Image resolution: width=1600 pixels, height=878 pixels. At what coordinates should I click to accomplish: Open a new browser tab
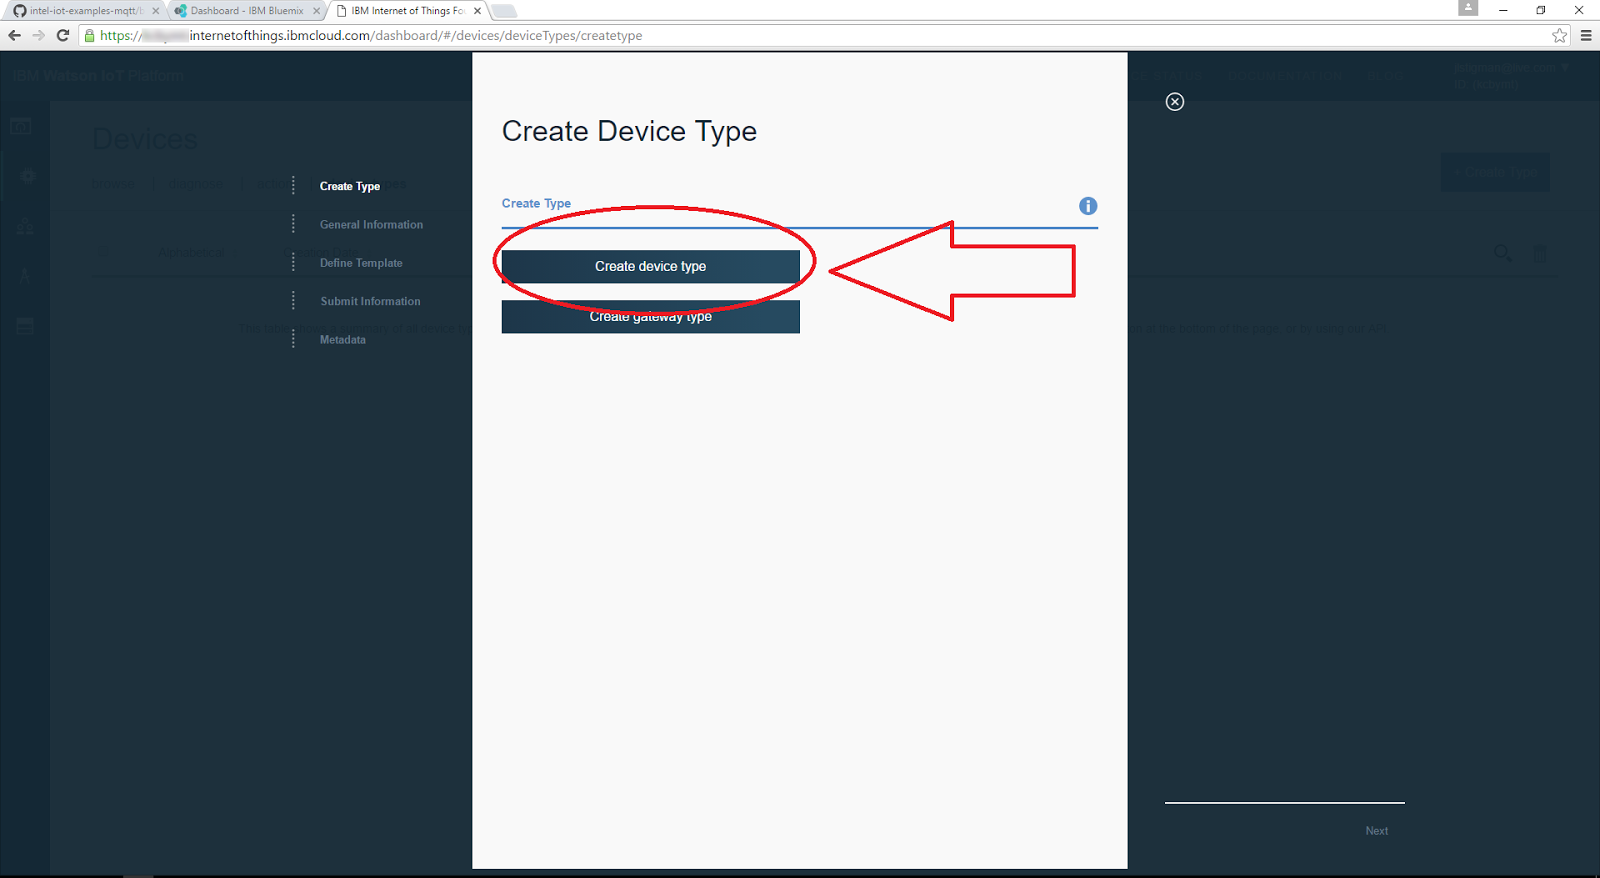504,11
